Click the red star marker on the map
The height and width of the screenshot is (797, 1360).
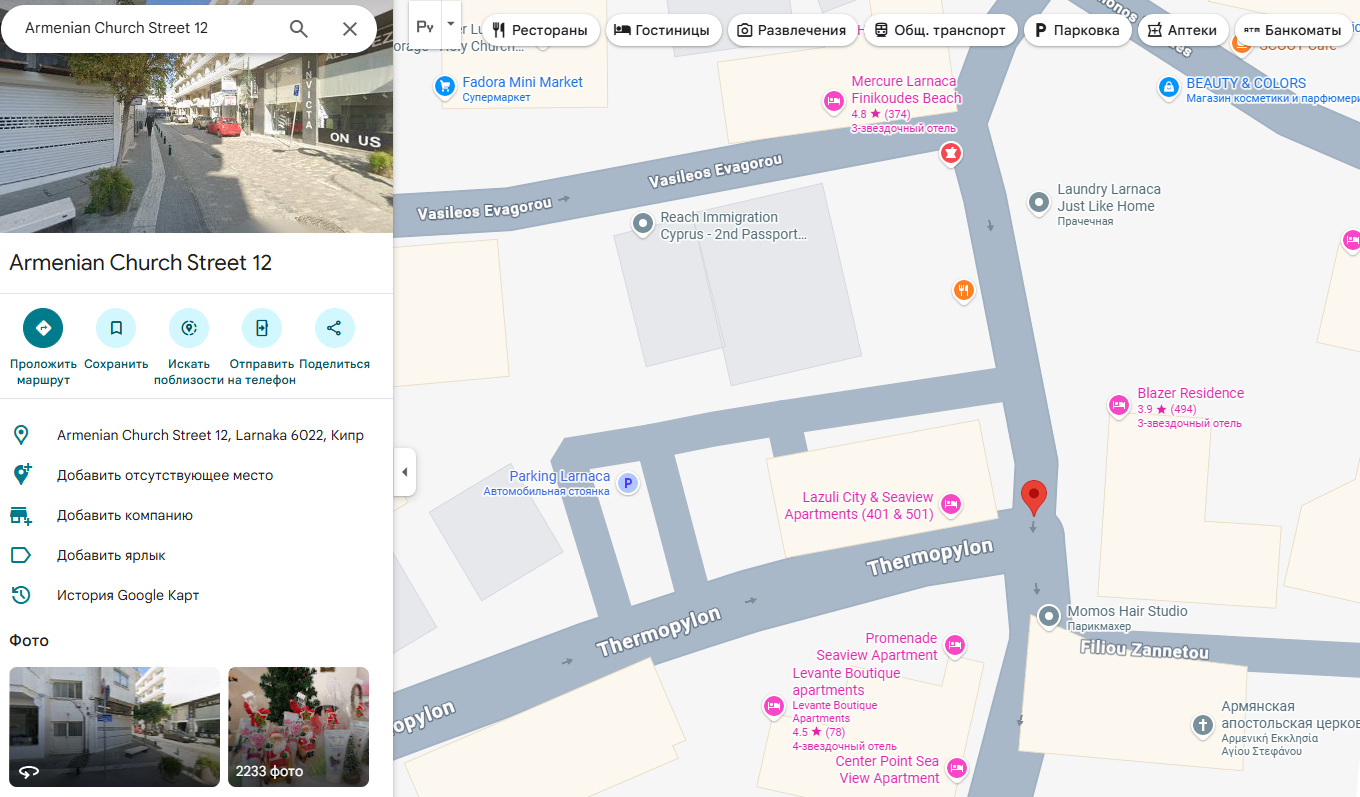click(951, 153)
